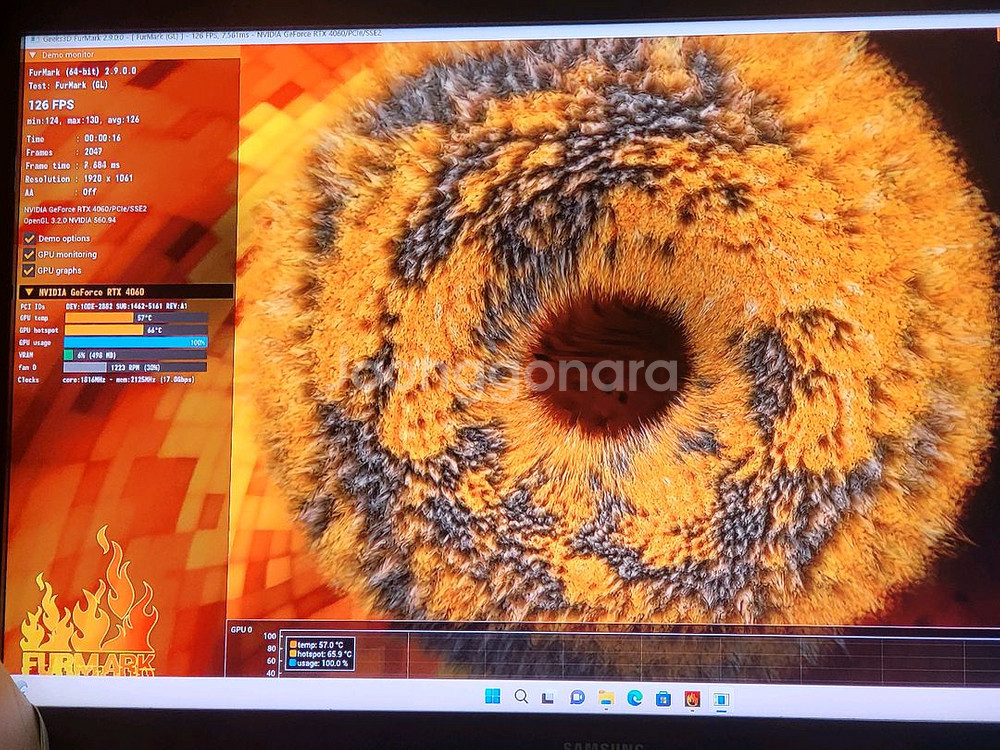The height and width of the screenshot is (750, 1000).
Task: Click the Frame time 7.684 ms value
Action: (102, 165)
